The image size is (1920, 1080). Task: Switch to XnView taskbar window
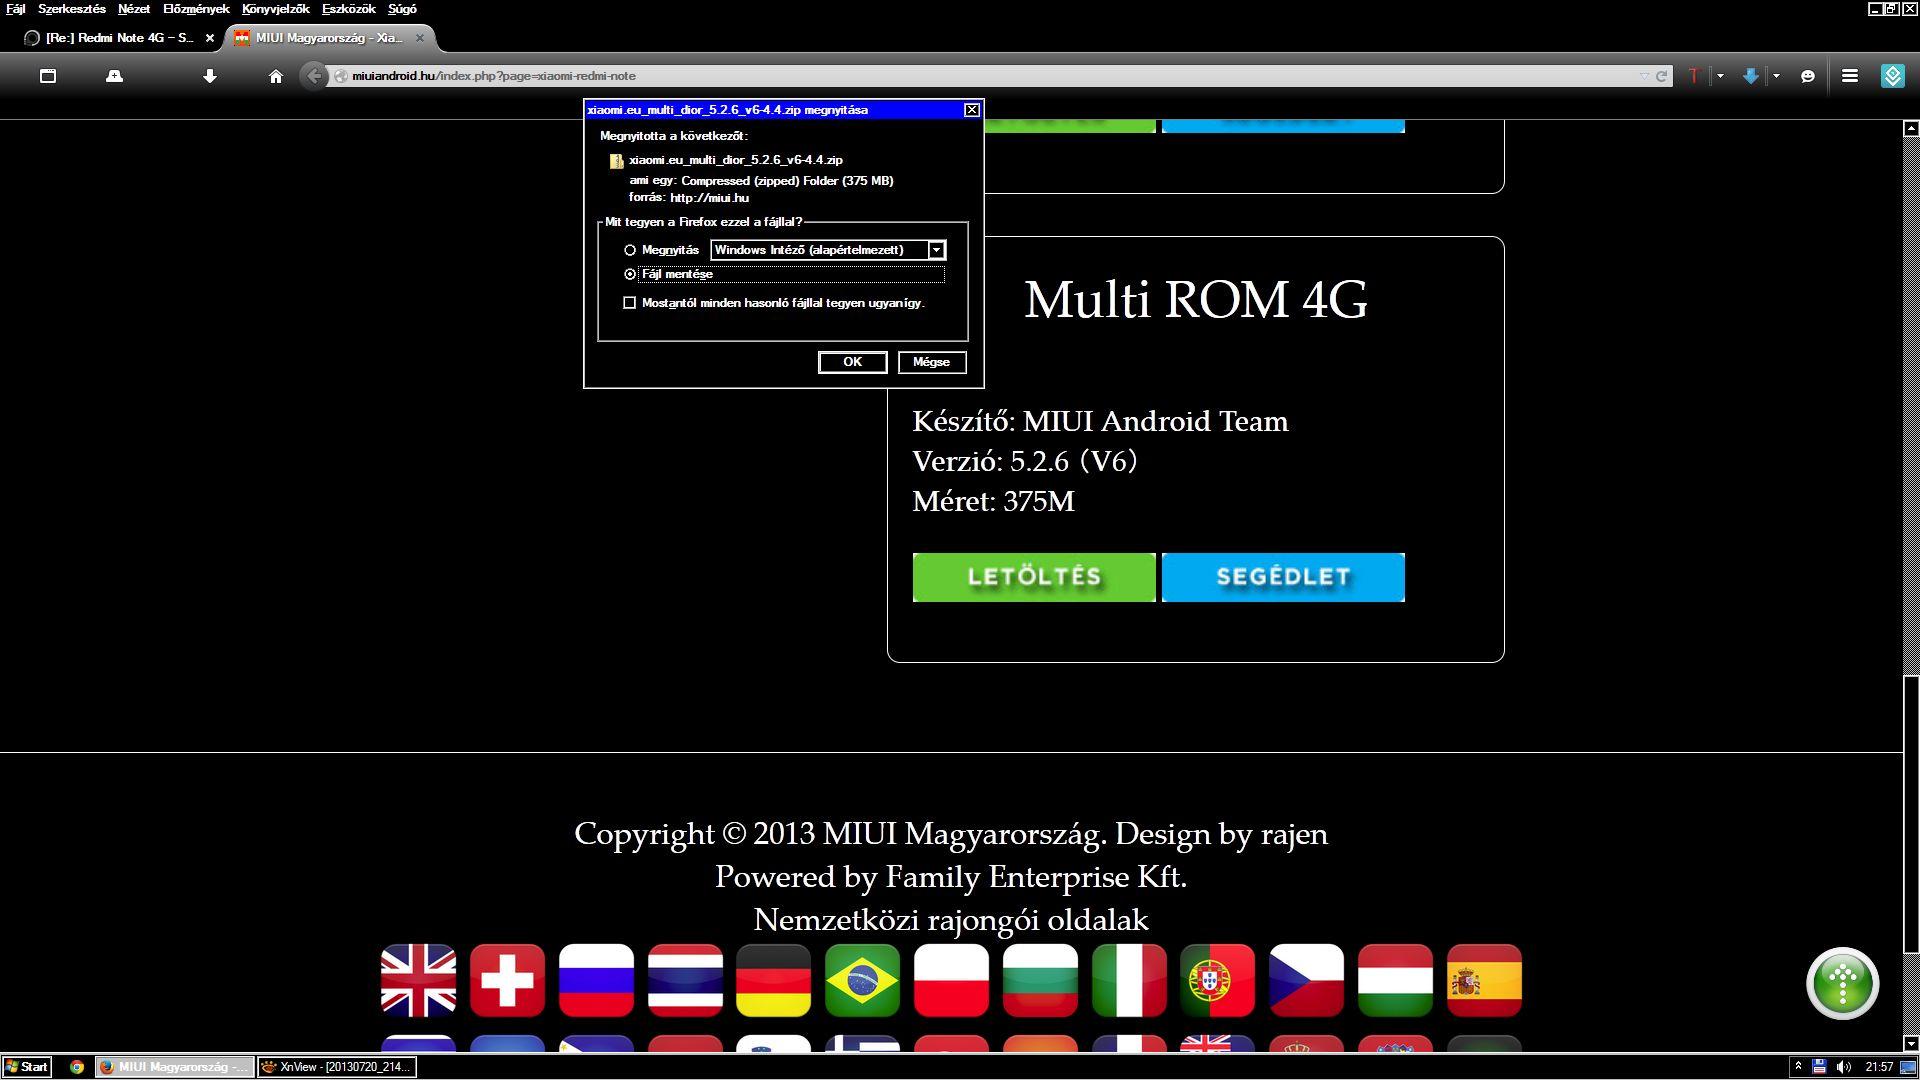[337, 1067]
